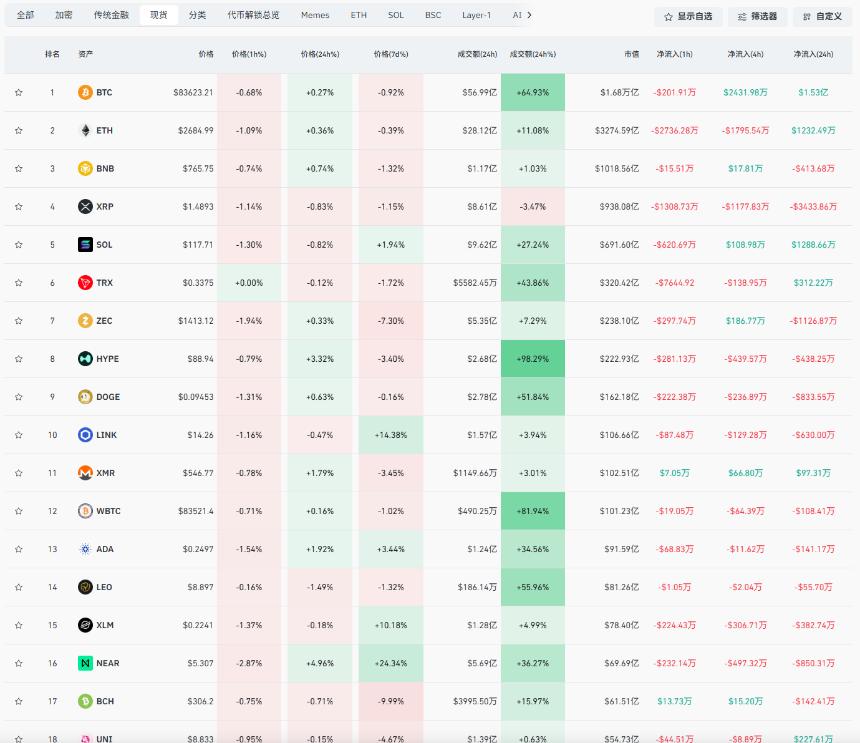Click the BCH coin icon

point(85,701)
